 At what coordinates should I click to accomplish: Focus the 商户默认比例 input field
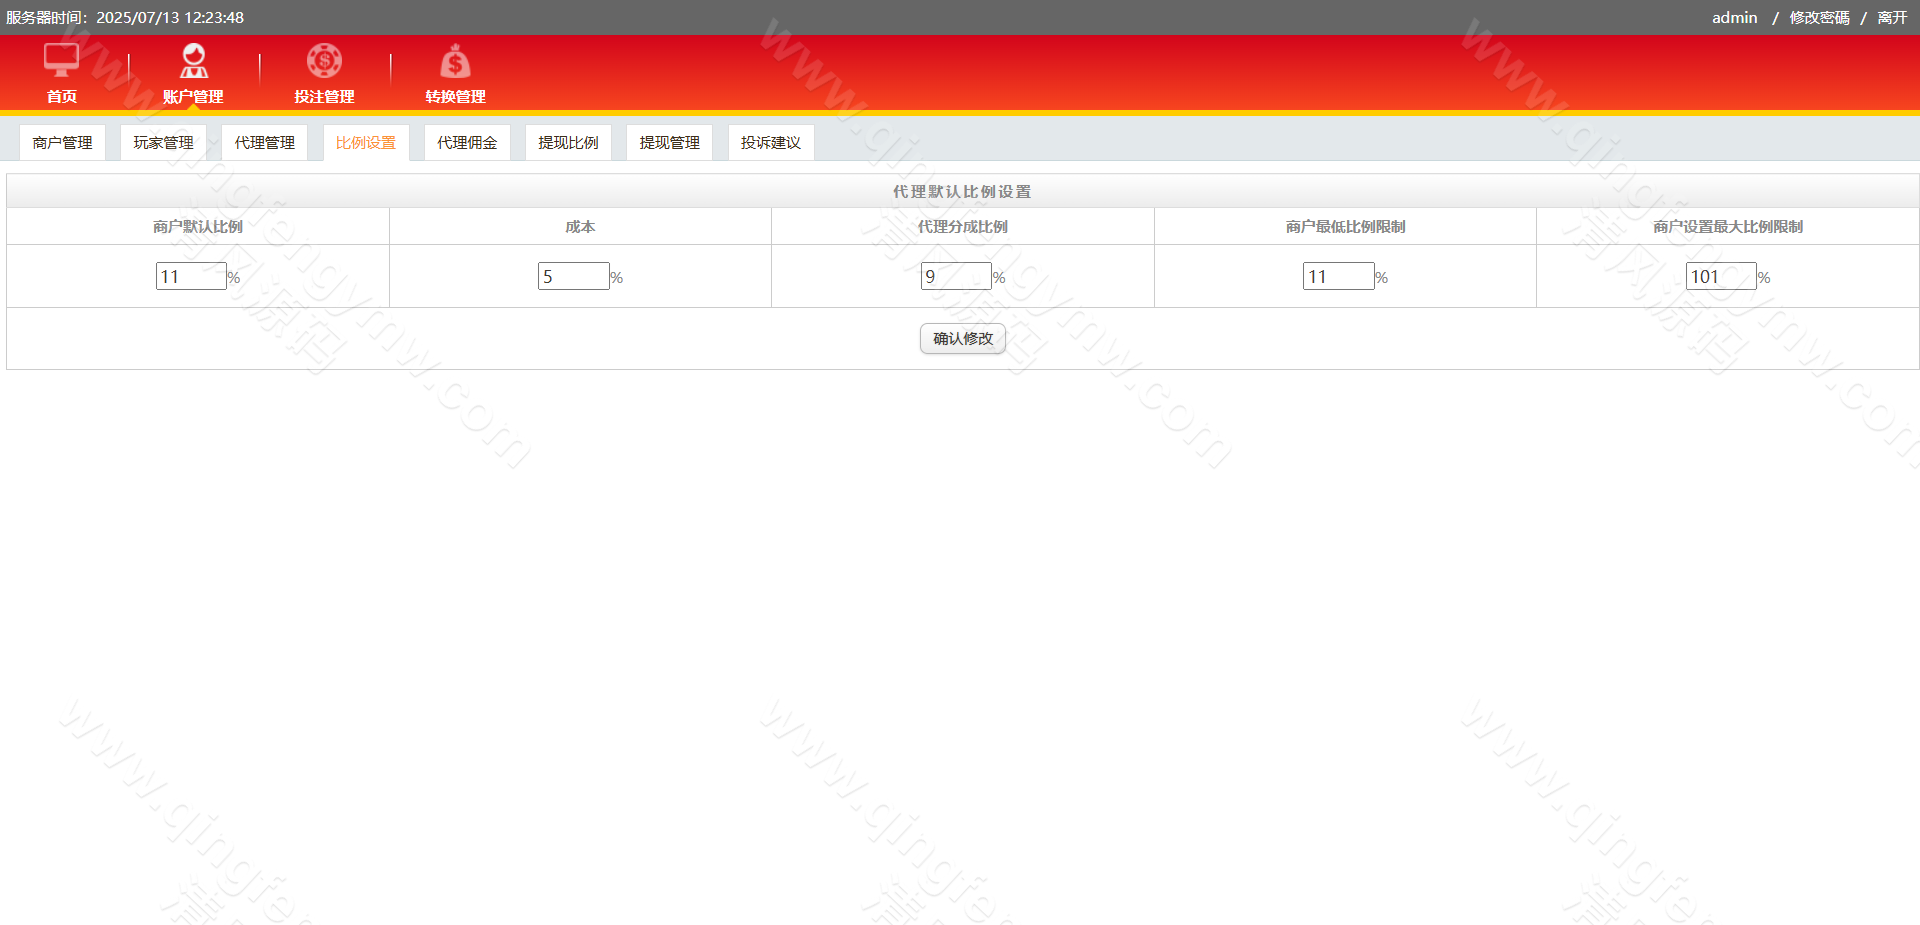tap(191, 276)
